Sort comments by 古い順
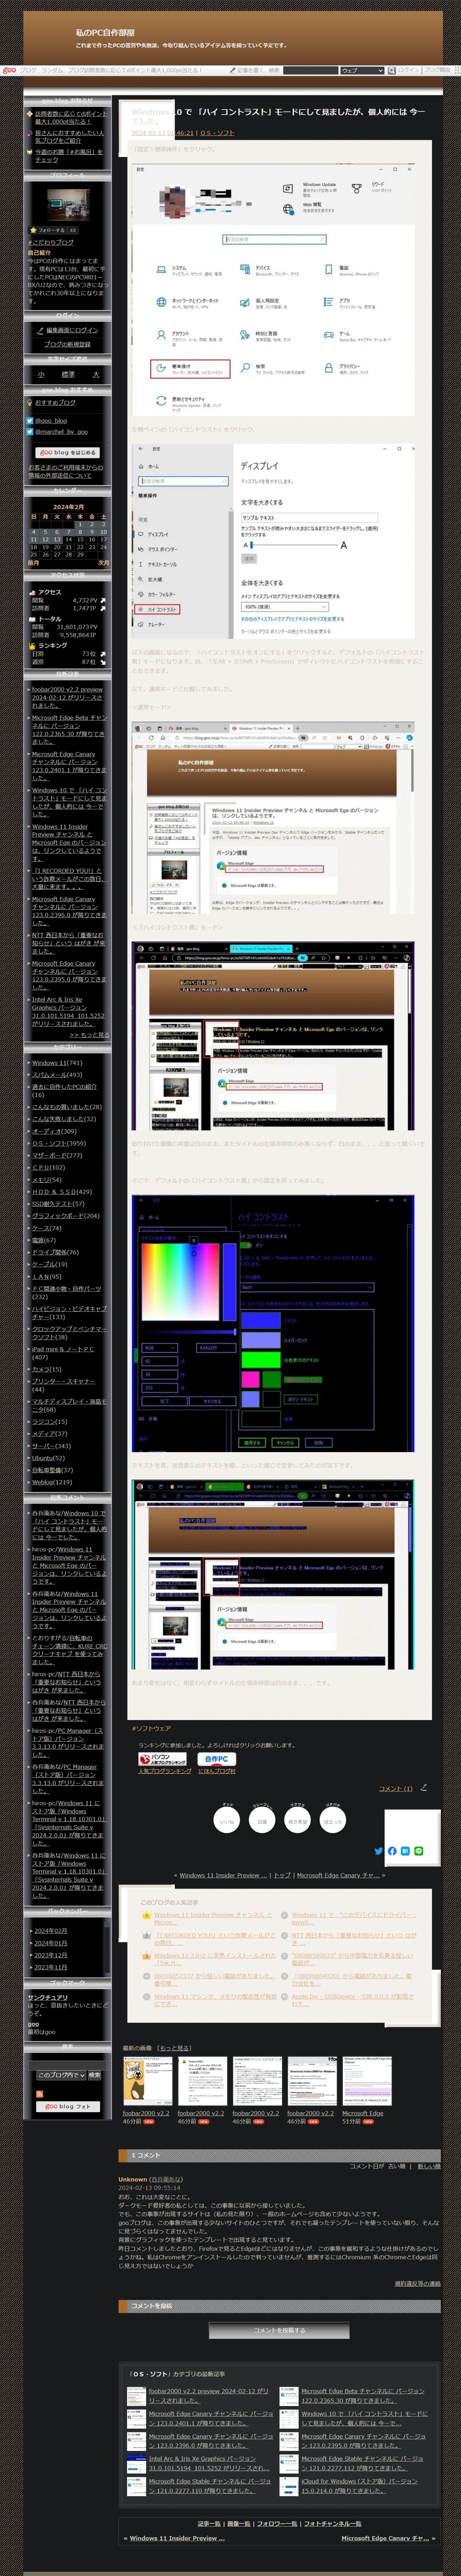Image resolution: width=461 pixels, height=2576 pixels. (398, 2166)
